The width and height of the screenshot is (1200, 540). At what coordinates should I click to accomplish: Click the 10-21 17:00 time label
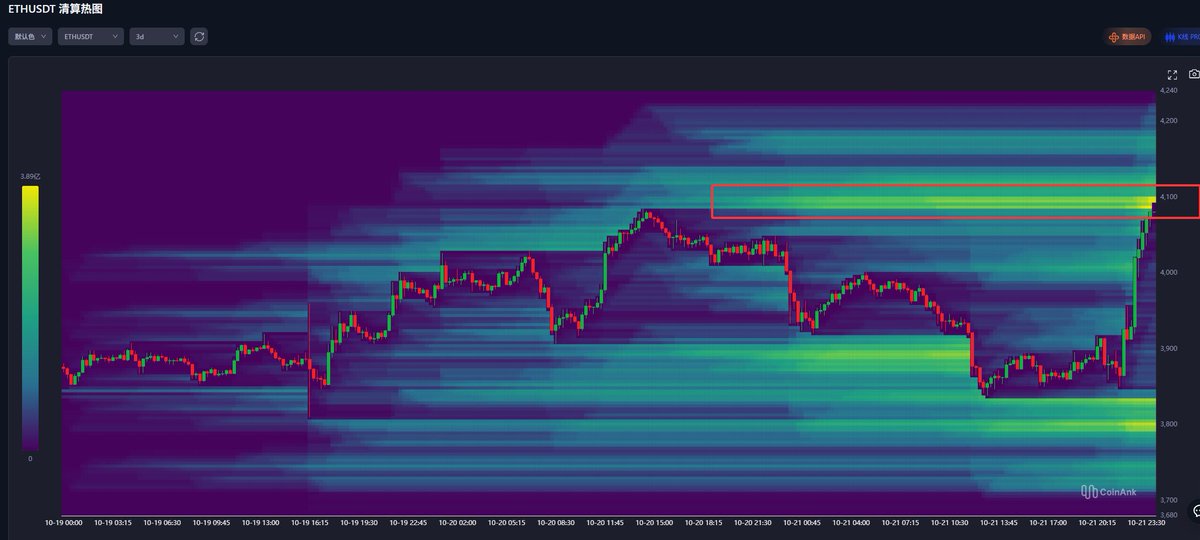[1049, 522]
